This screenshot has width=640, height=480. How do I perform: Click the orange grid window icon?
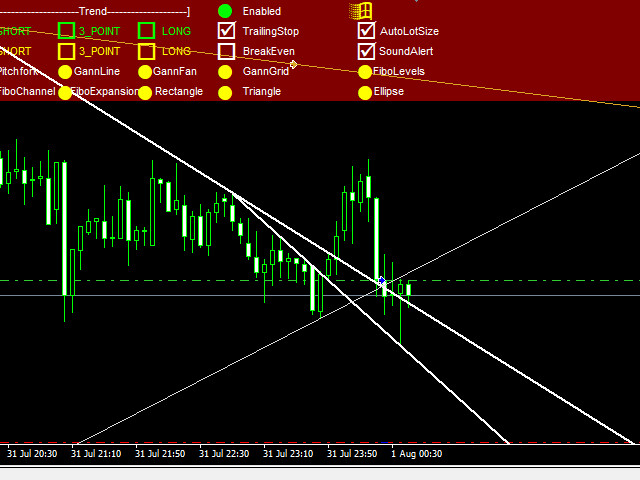361,11
